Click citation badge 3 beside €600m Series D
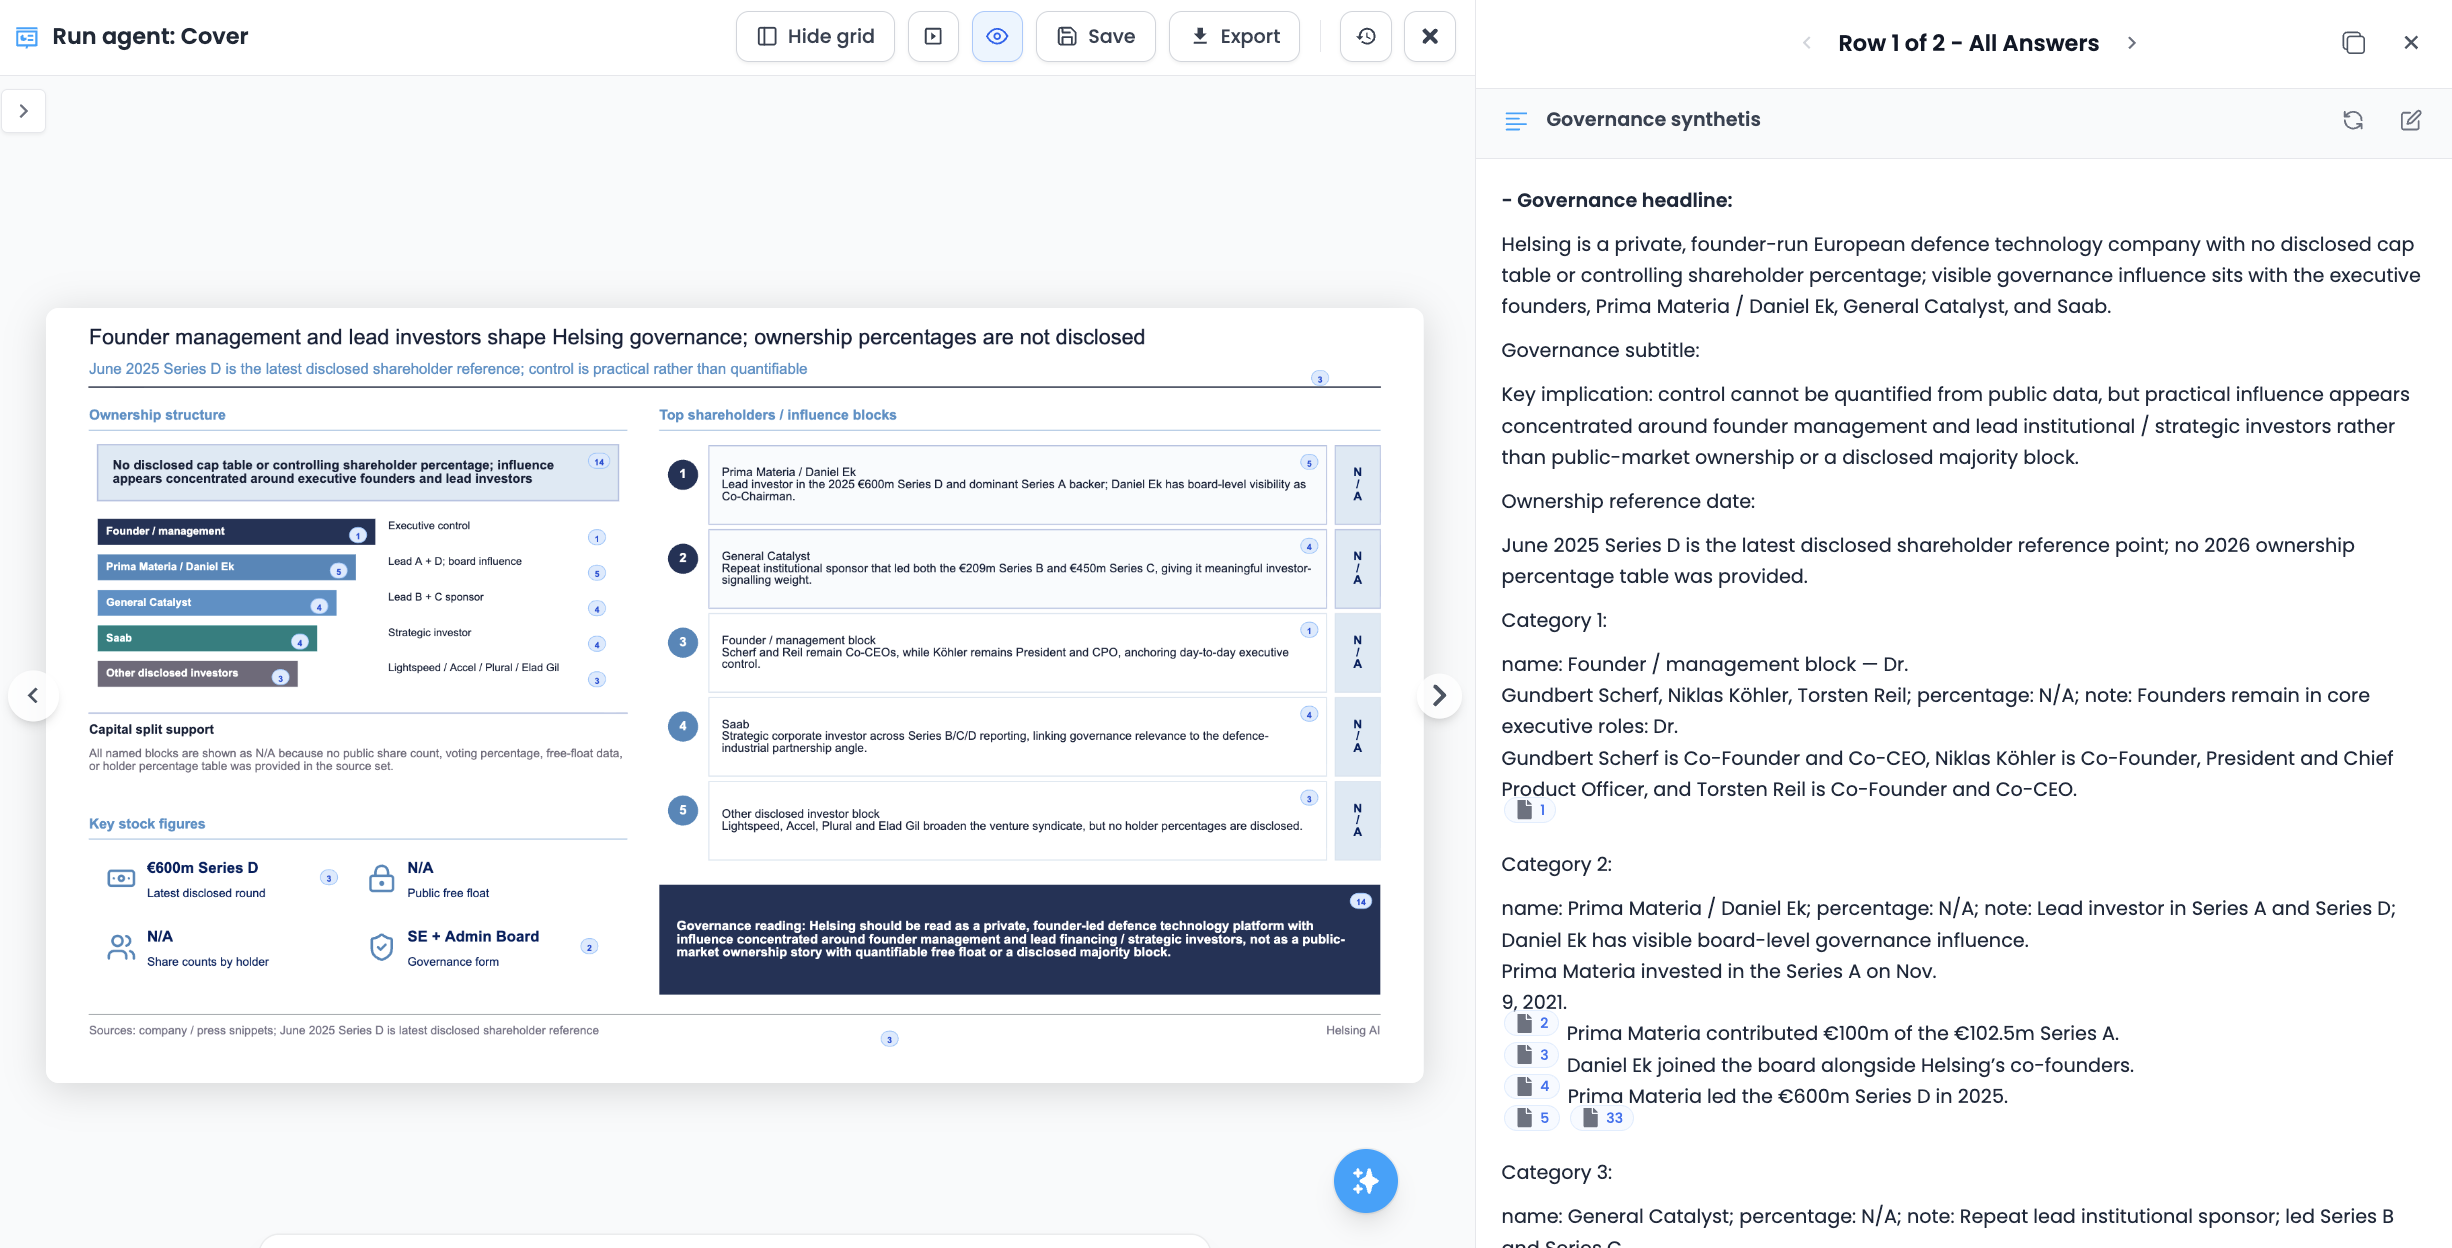The width and height of the screenshot is (2452, 1248). click(x=329, y=878)
